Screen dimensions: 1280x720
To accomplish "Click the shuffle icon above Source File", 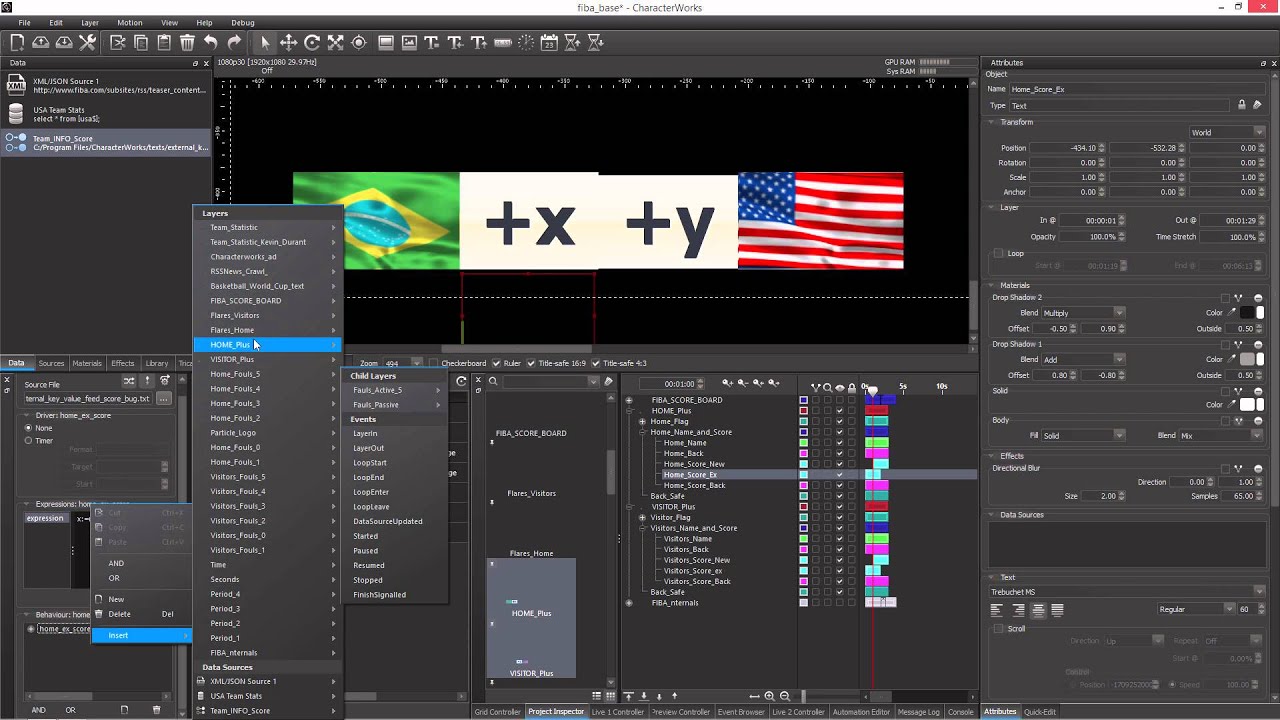I will [128, 381].
